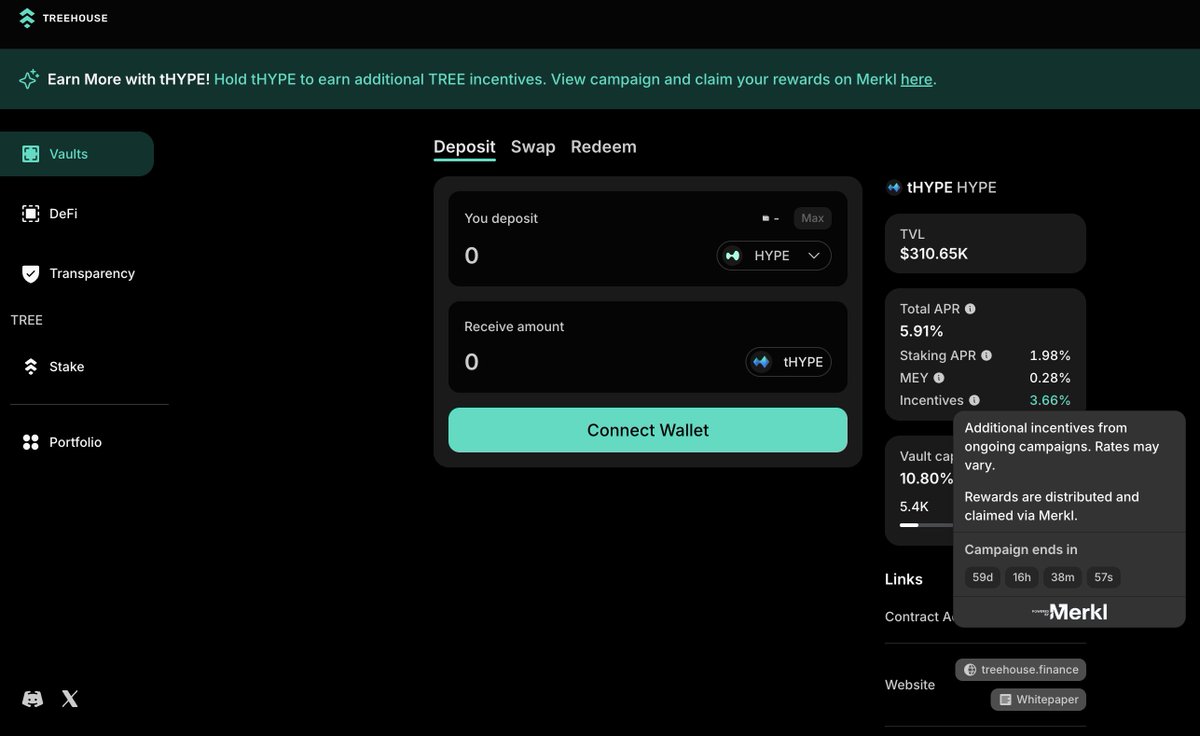Switch to the Swap tab
This screenshot has width=1200, height=736.
(x=533, y=147)
